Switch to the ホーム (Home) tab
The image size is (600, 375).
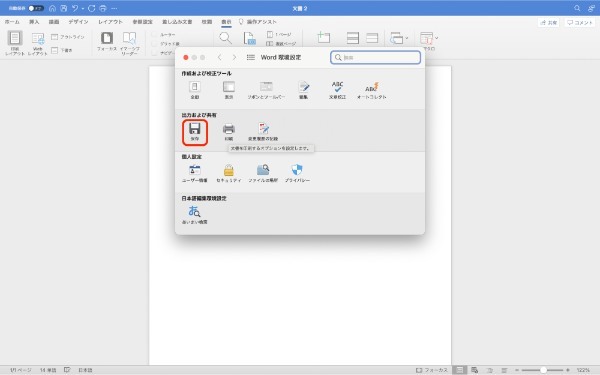(x=12, y=22)
